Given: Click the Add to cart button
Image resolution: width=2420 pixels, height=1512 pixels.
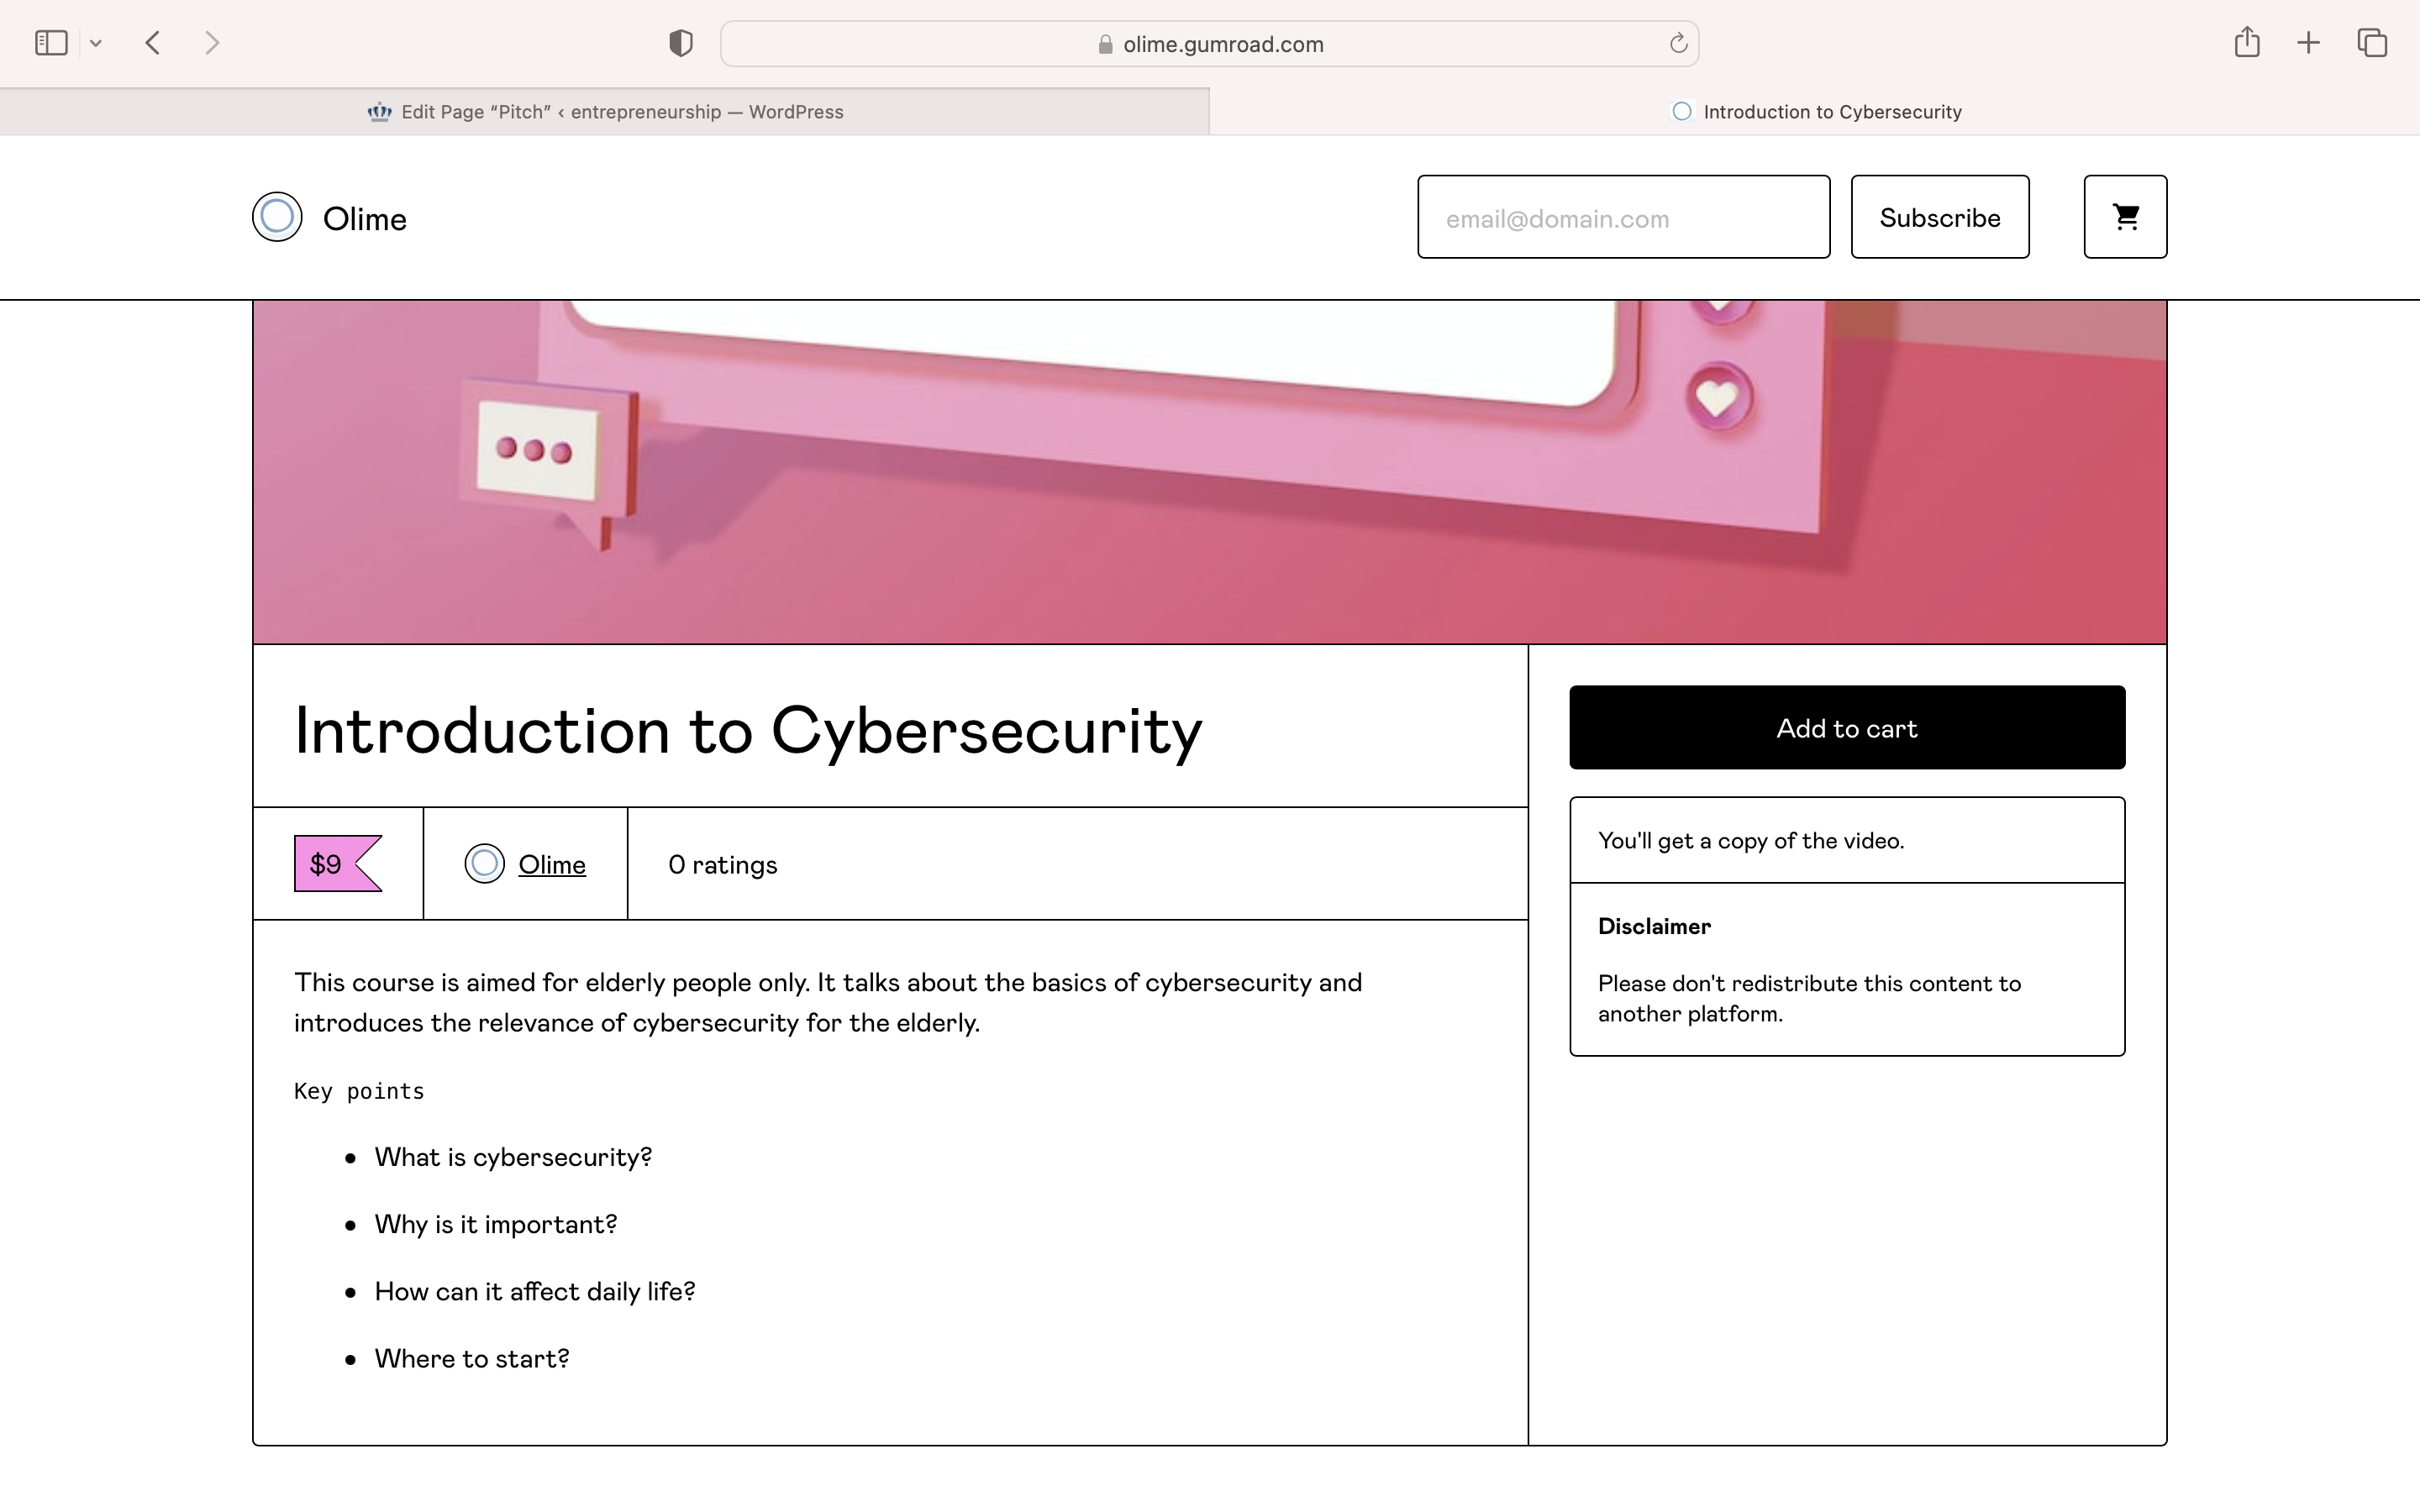Looking at the screenshot, I should click(x=1847, y=727).
